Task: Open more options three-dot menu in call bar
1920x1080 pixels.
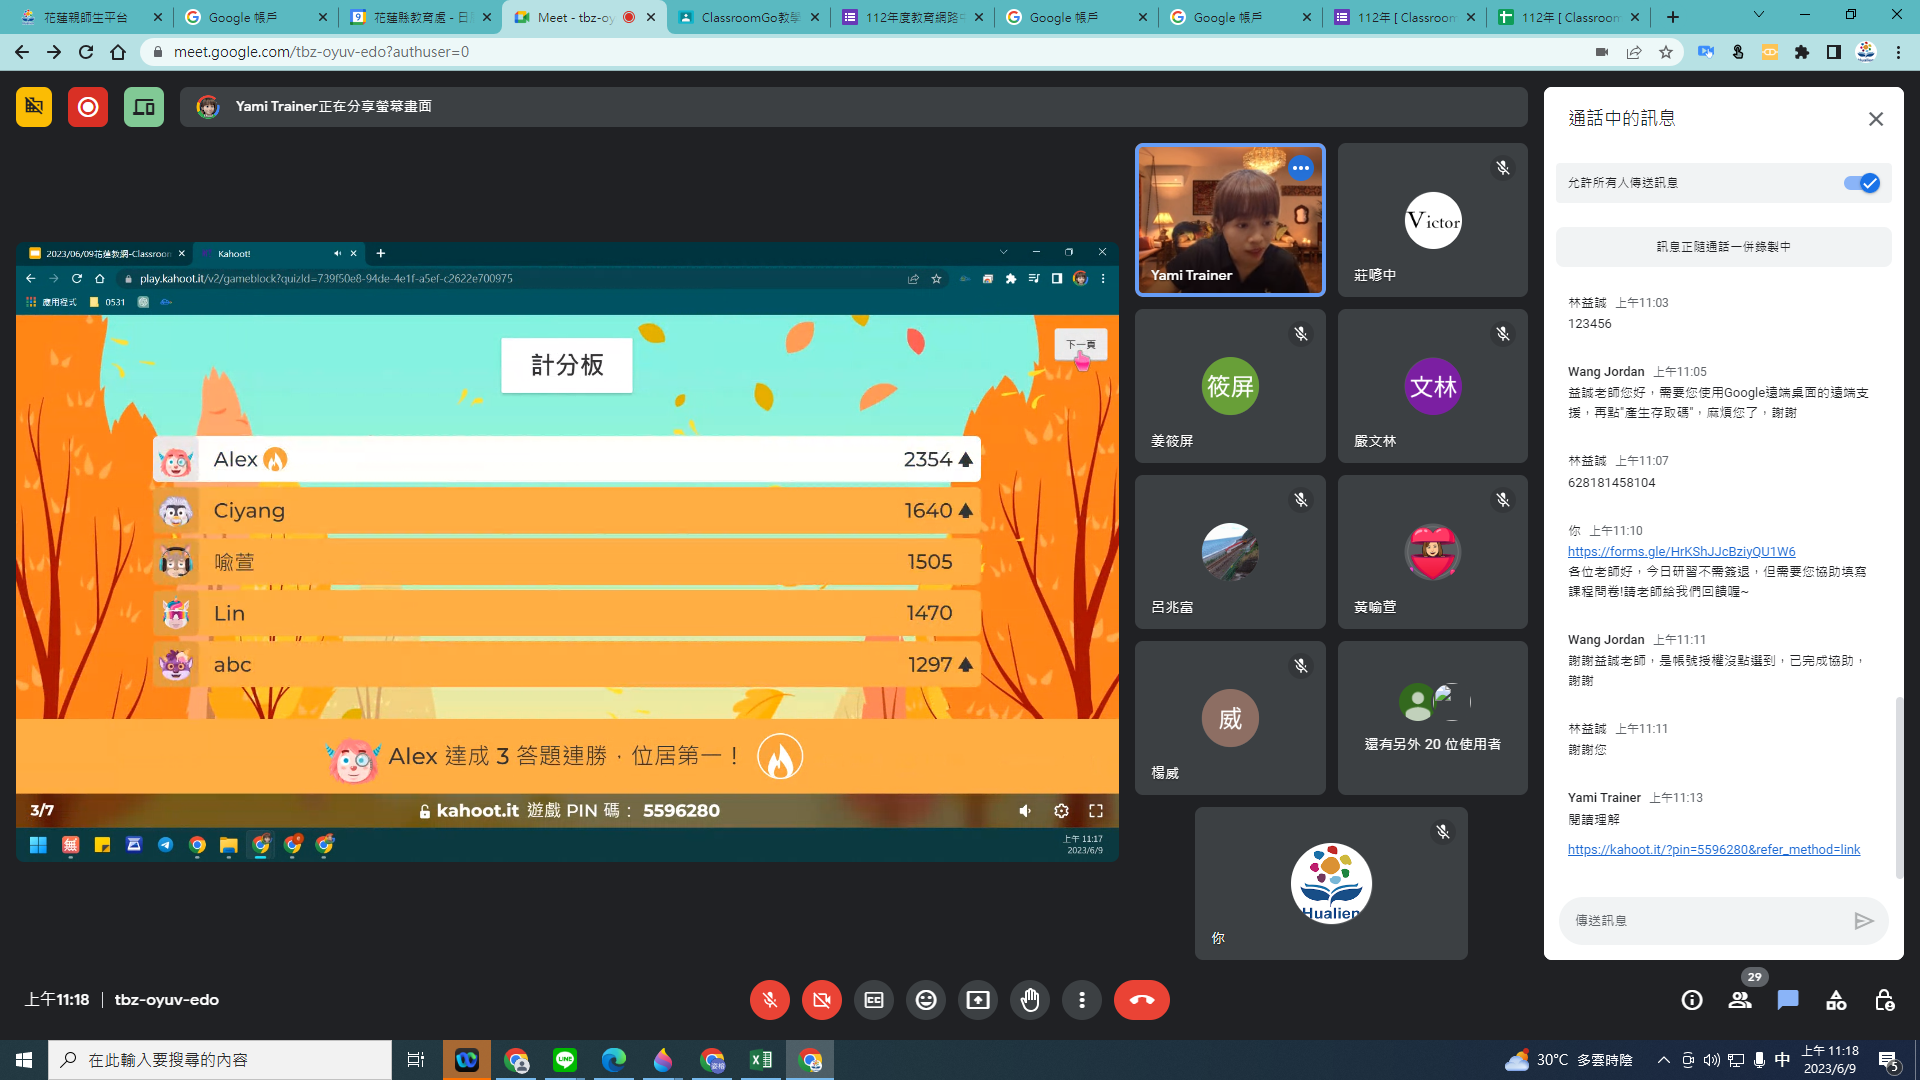Action: 1082,1000
